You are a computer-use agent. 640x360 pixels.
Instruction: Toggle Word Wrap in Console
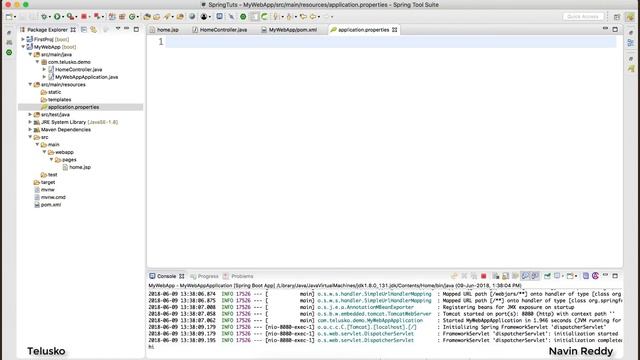coord(515,276)
